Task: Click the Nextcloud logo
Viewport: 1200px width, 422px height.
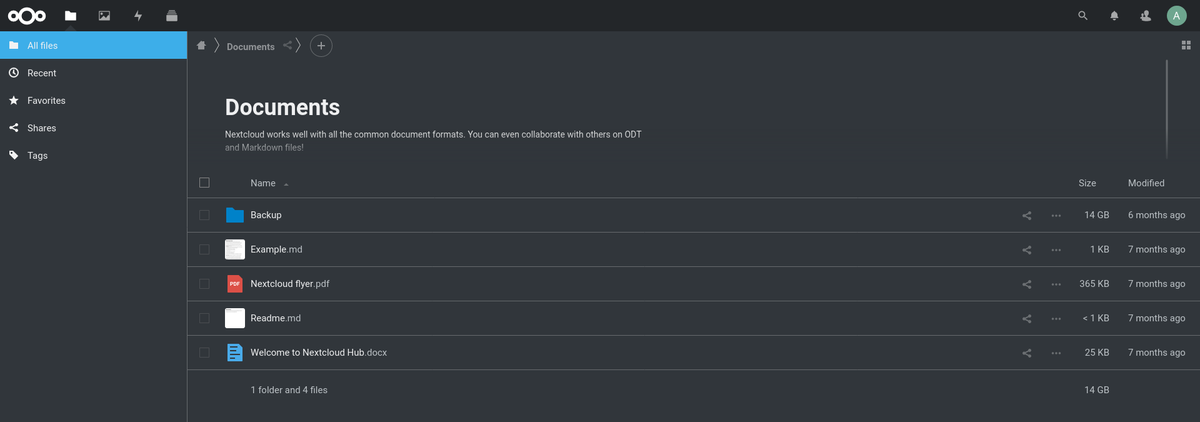Action: [27, 15]
